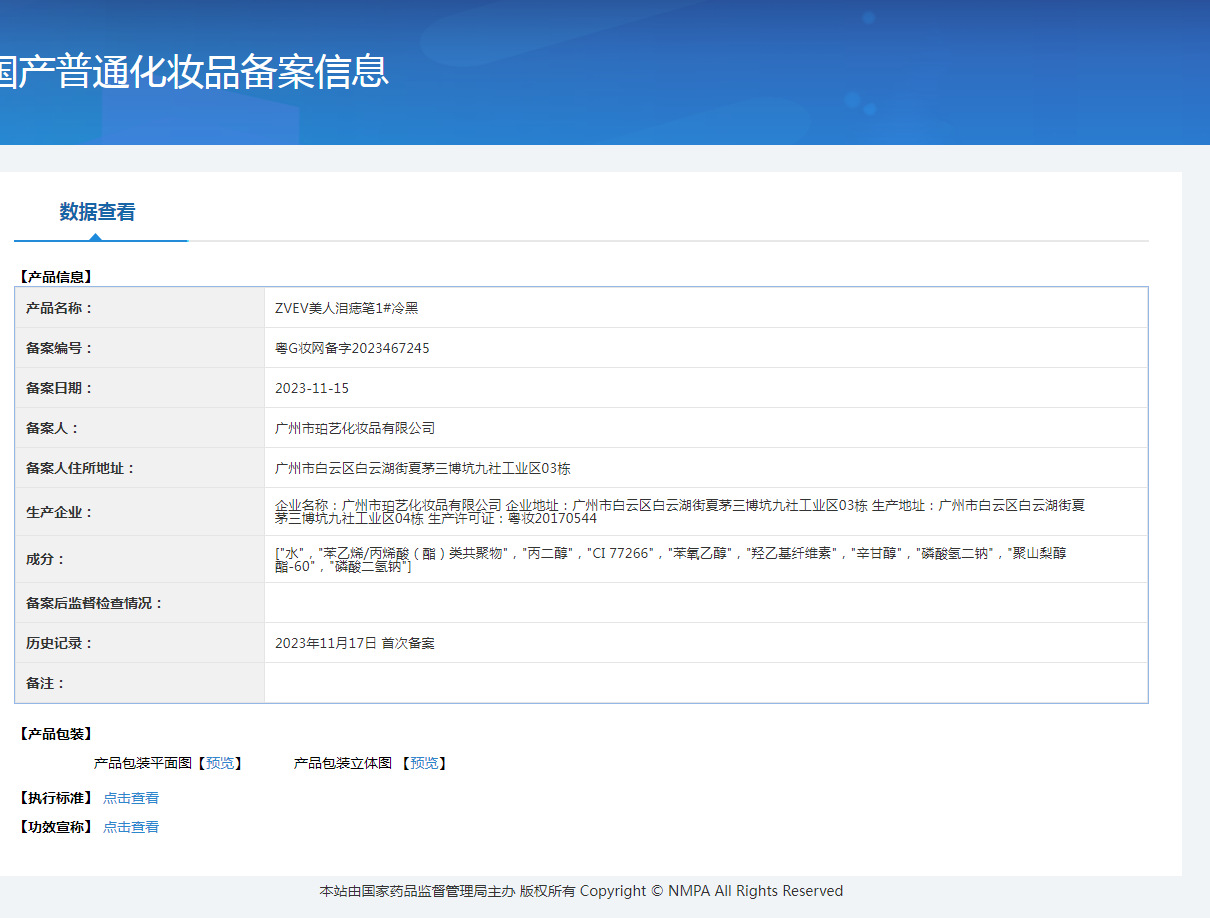Screen dimensions: 1210x918
Task: Click the 备案后监督检查情况 row label
Action: [x=94, y=603]
